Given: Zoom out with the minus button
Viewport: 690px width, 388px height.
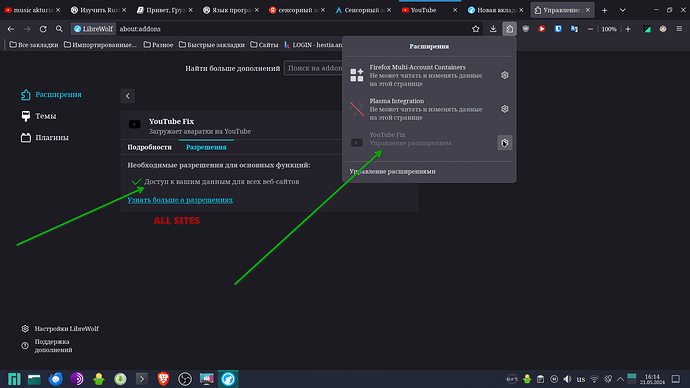Looking at the screenshot, I should 591,29.
